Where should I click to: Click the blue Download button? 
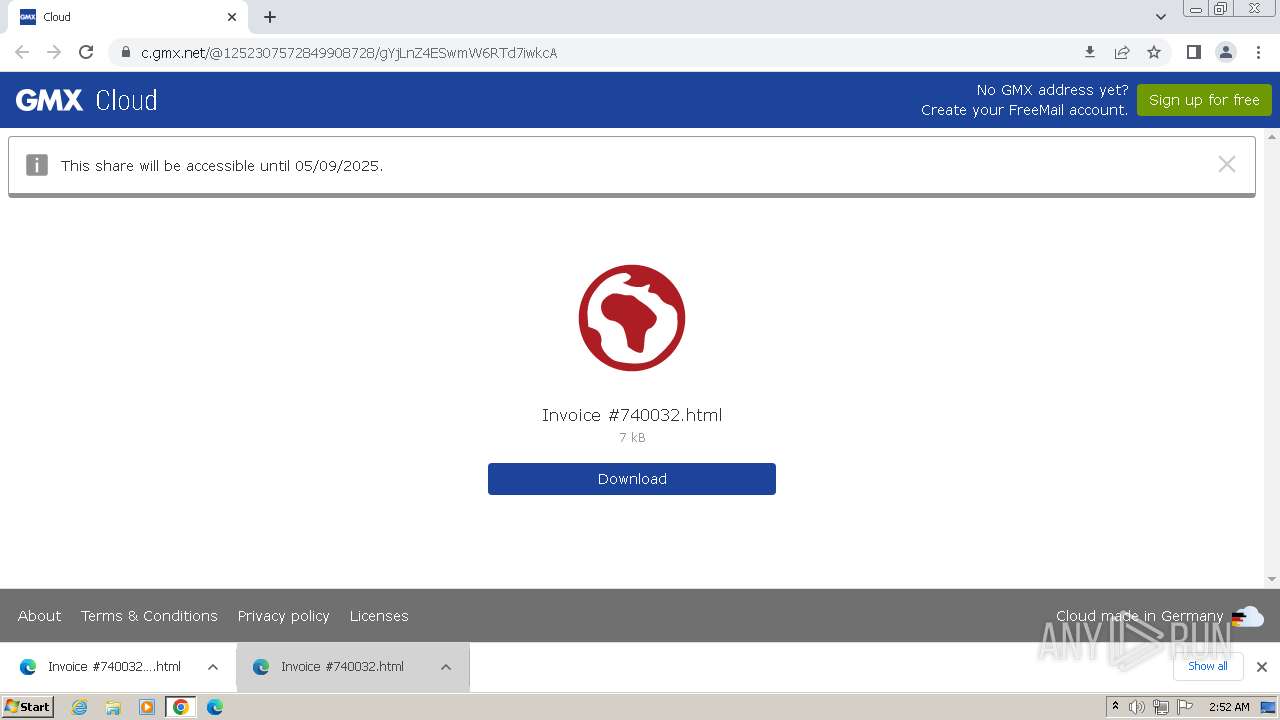coord(632,479)
